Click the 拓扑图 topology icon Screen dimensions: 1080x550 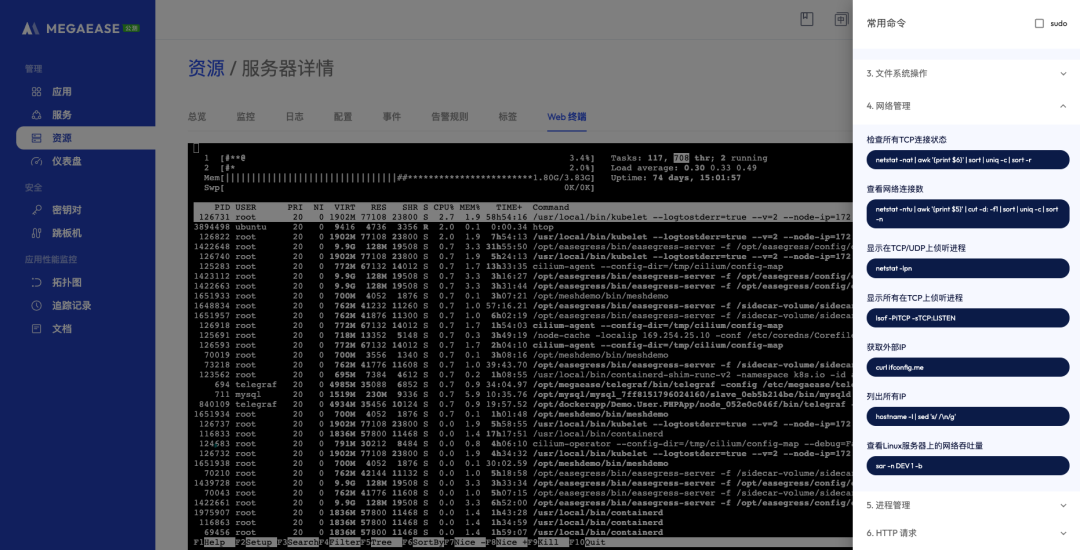point(37,282)
